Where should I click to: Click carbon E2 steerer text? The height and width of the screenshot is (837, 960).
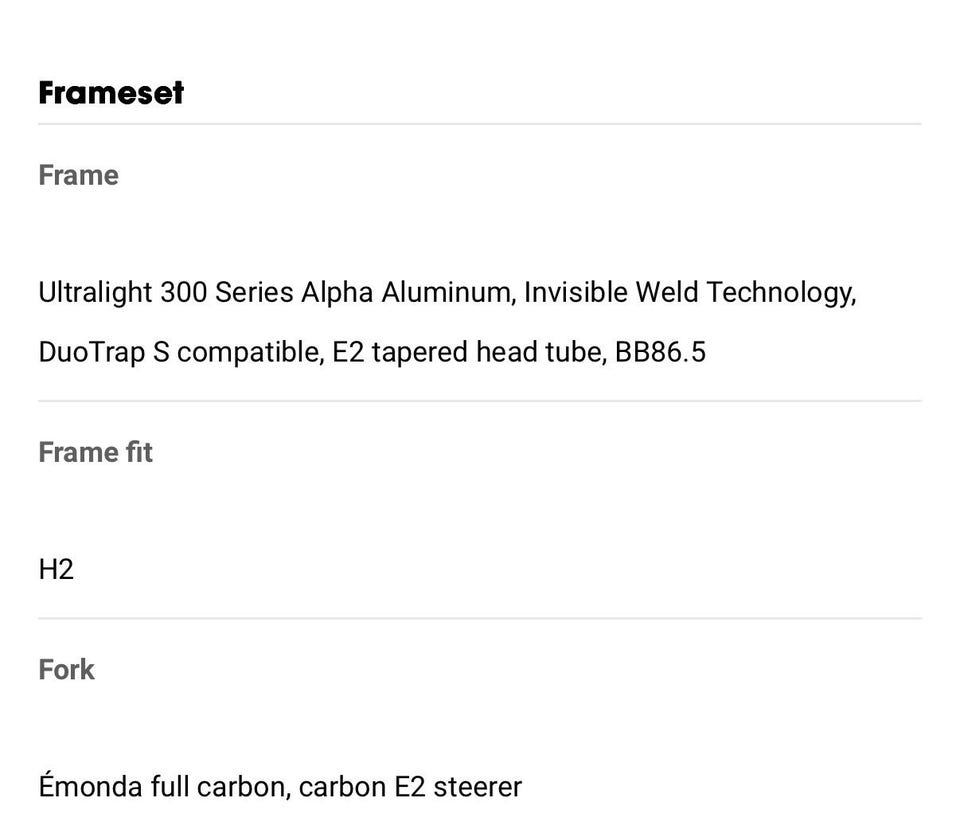[410, 787]
